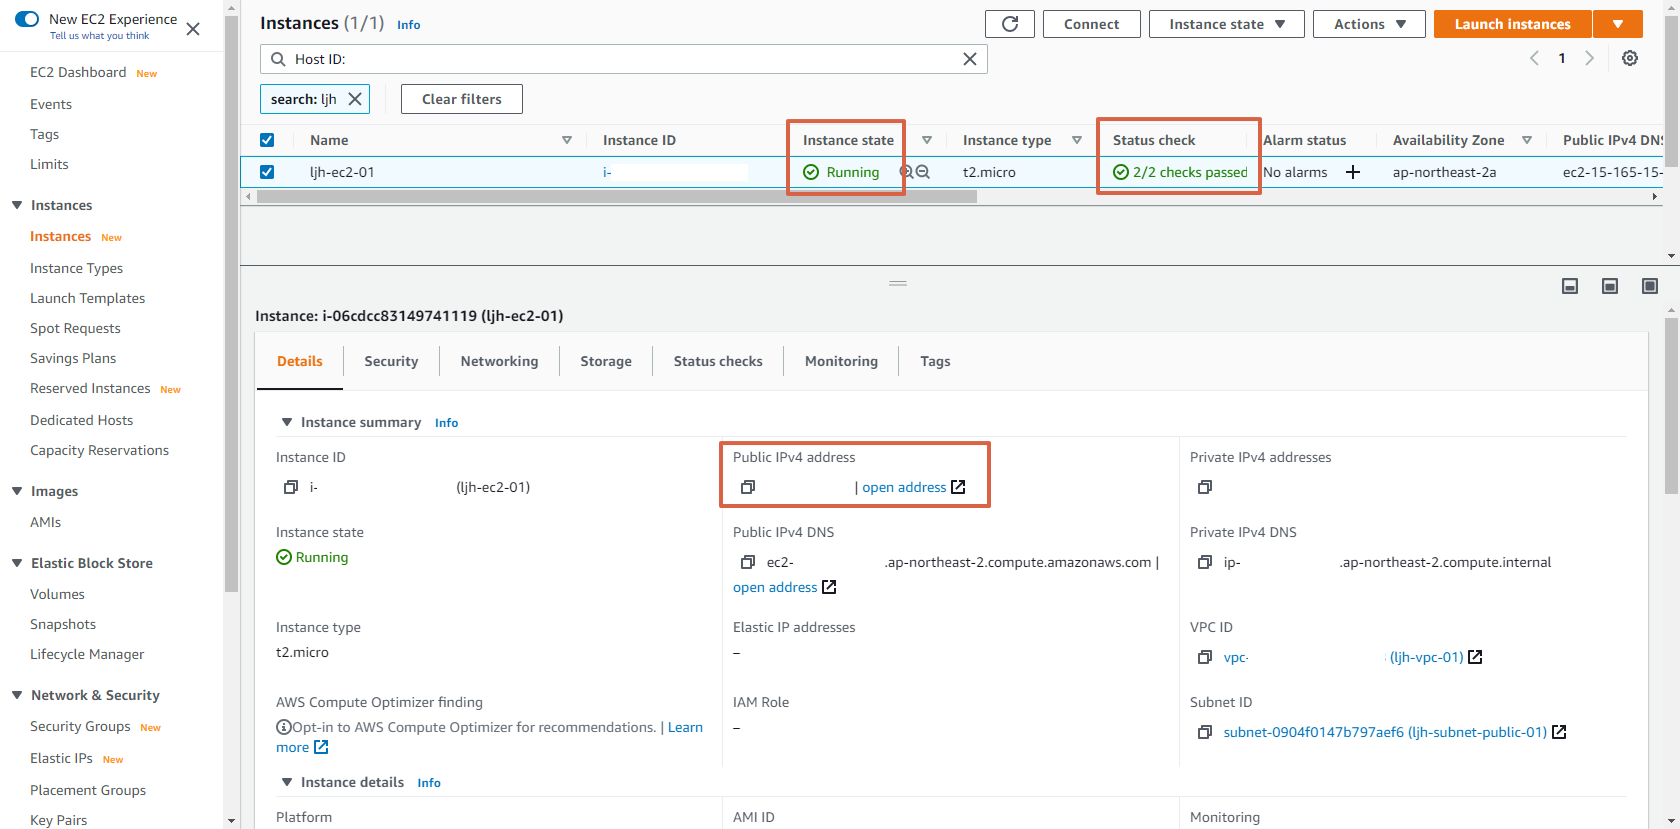Toggle select-all checkbox in table header
The image size is (1680, 829).
click(267, 140)
